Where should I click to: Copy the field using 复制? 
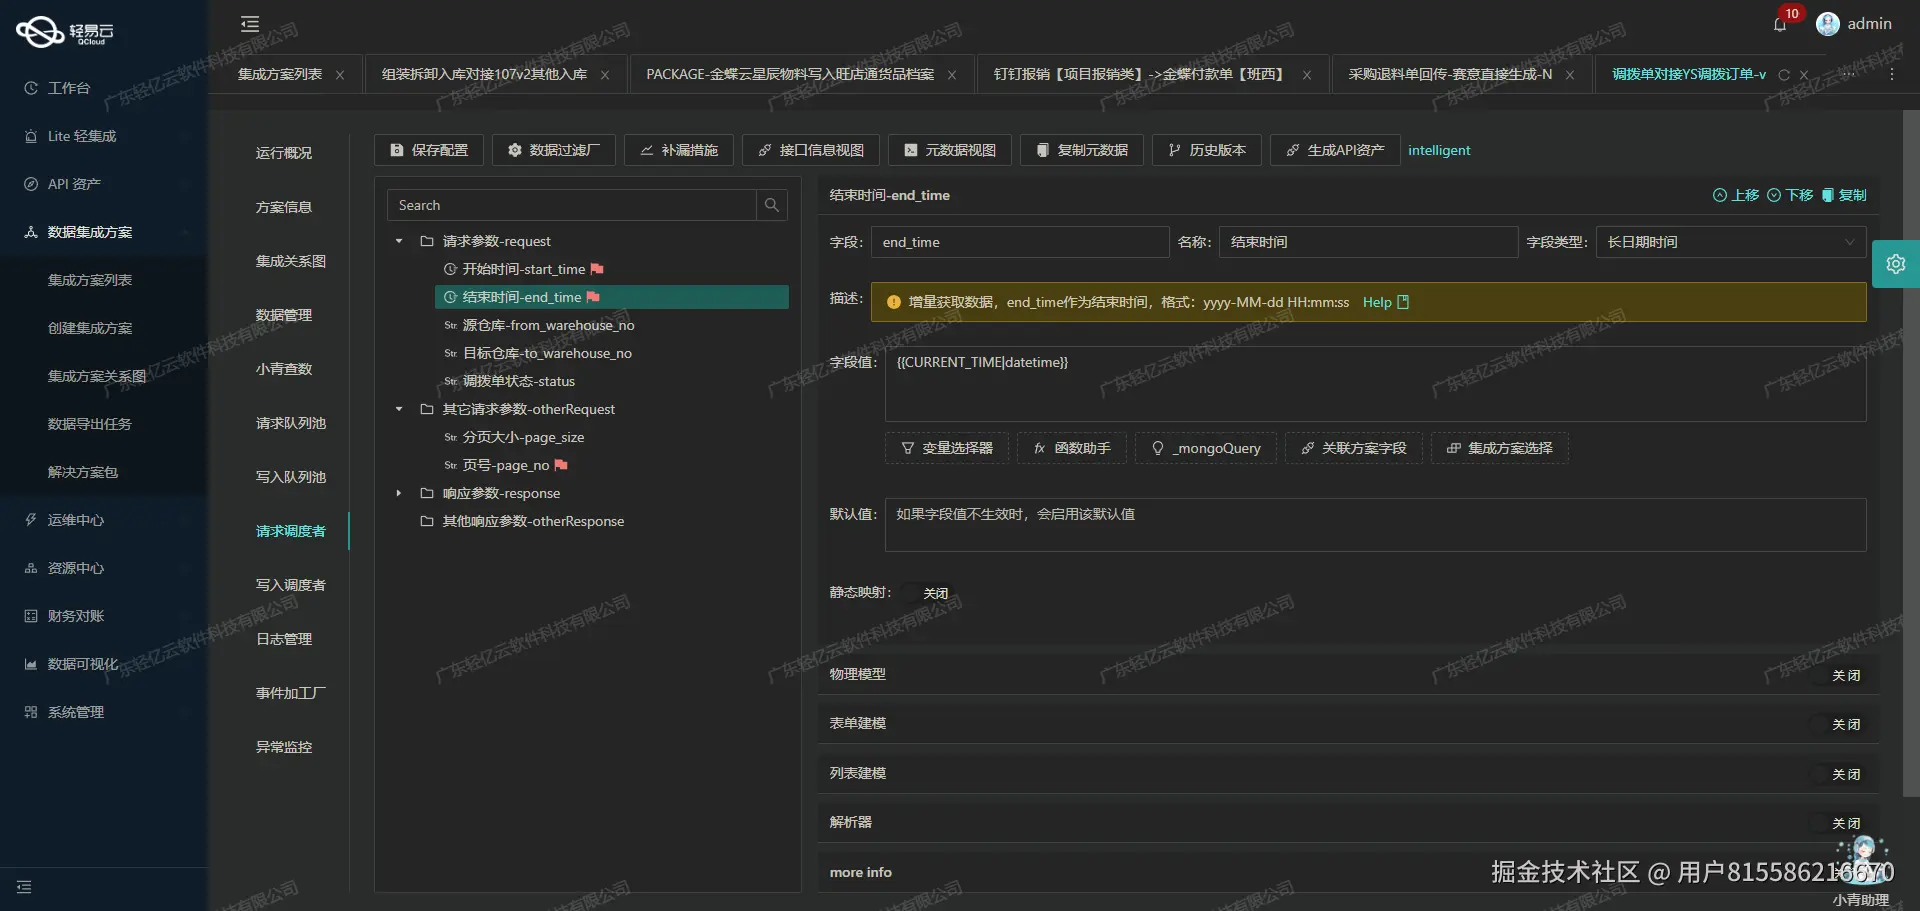(1844, 195)
